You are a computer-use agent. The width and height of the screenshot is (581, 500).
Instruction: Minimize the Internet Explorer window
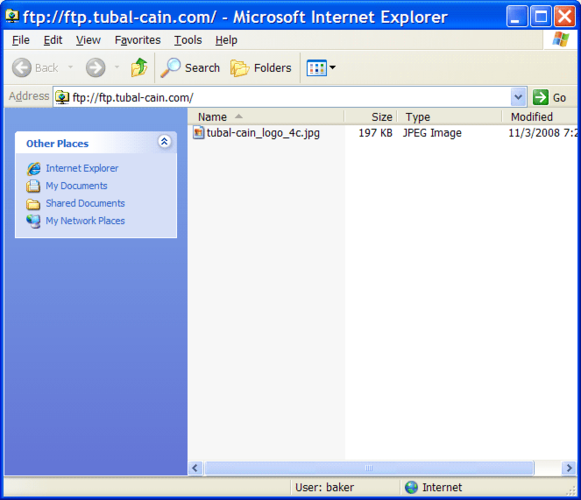pyautogui.click(x=517, y=16)
